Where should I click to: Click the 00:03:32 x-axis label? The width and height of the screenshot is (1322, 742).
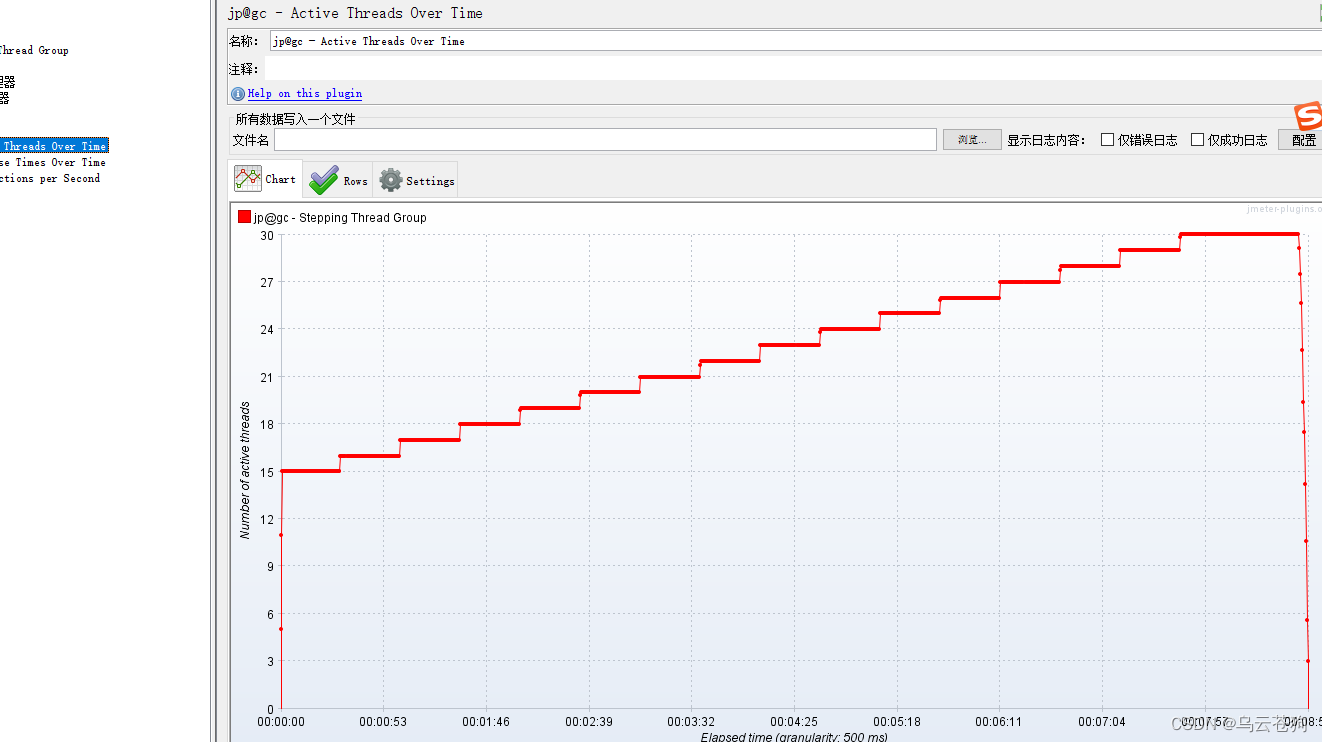coord(691,721)
